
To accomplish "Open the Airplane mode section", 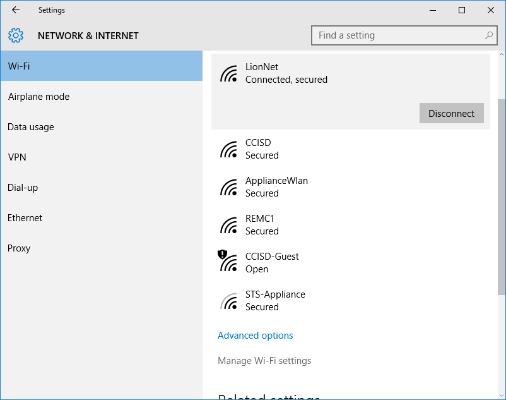I will tap(101, 97).
